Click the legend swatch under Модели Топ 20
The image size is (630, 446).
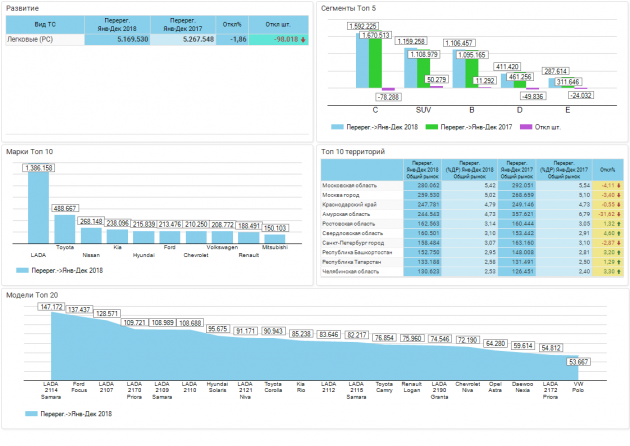(23, 412)
